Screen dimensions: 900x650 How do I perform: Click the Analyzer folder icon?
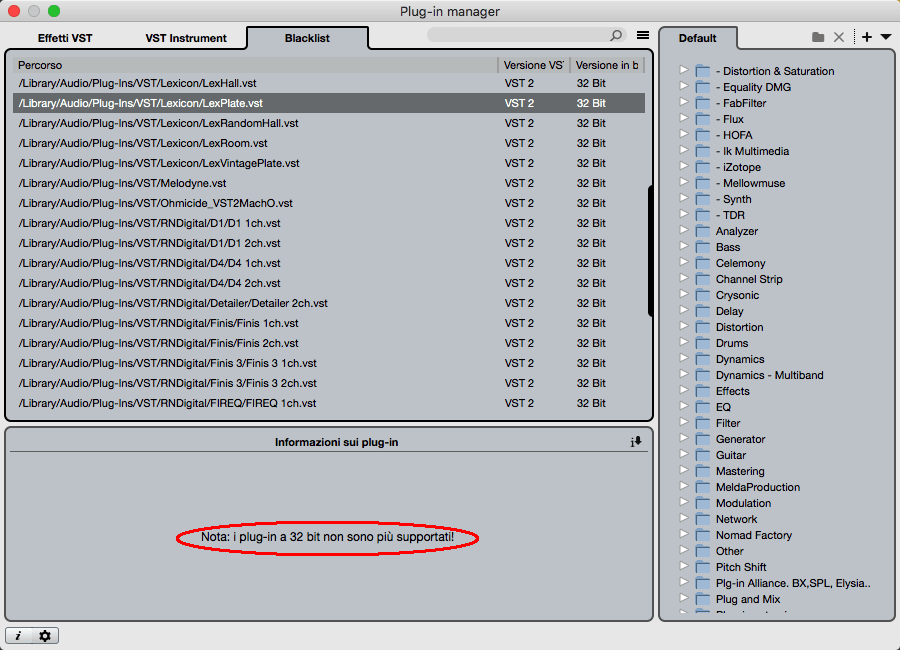pos(703,231)
